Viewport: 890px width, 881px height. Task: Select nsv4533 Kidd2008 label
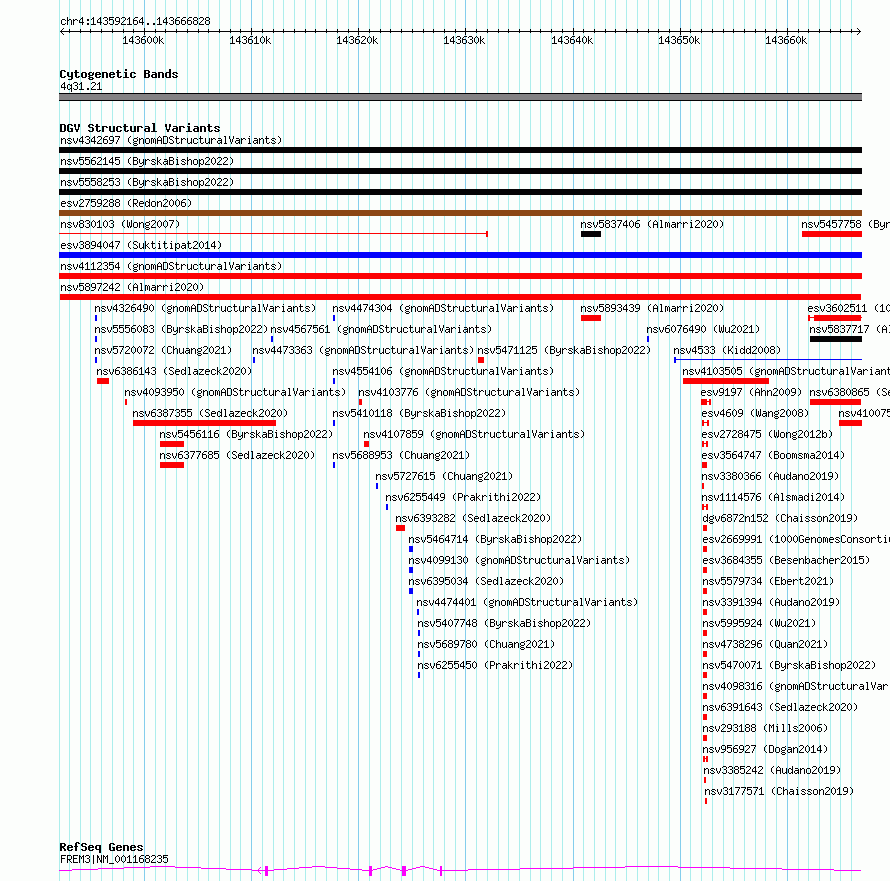(727, 350)
